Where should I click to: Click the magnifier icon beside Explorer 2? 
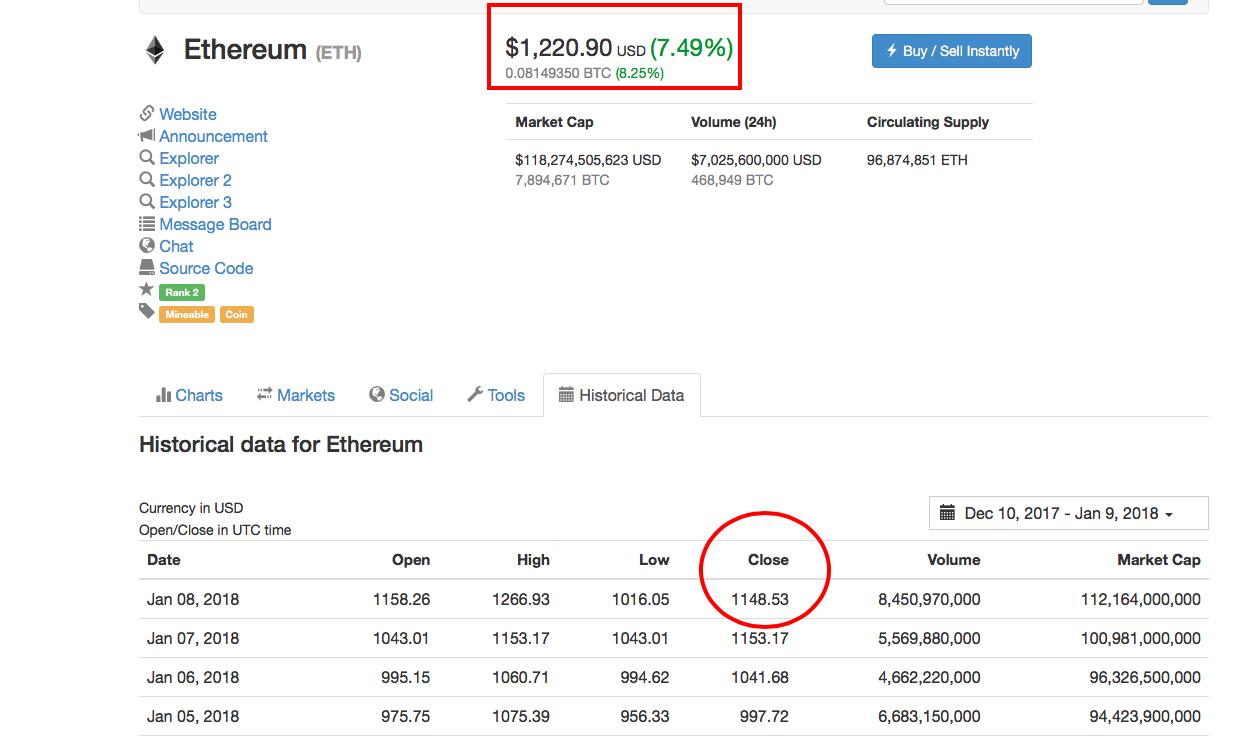coord(147,180)
